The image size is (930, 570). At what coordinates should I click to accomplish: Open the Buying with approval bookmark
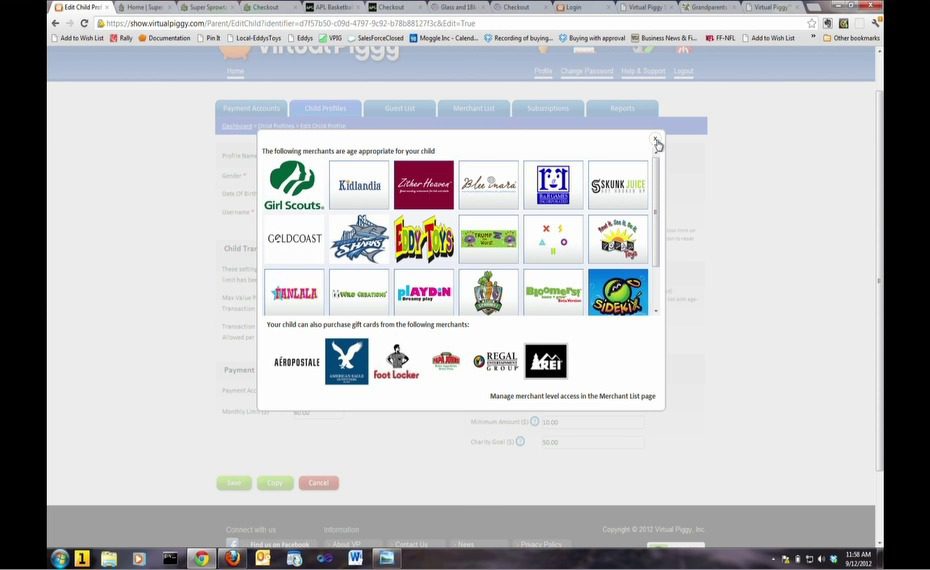592,38
